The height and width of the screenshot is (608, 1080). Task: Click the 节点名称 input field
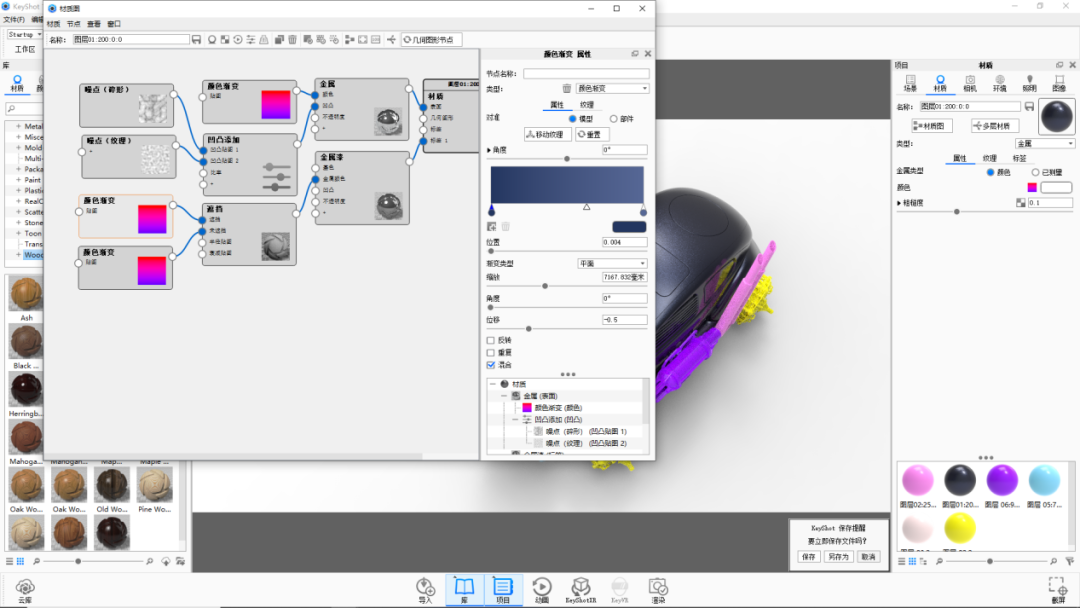(586, 73)
